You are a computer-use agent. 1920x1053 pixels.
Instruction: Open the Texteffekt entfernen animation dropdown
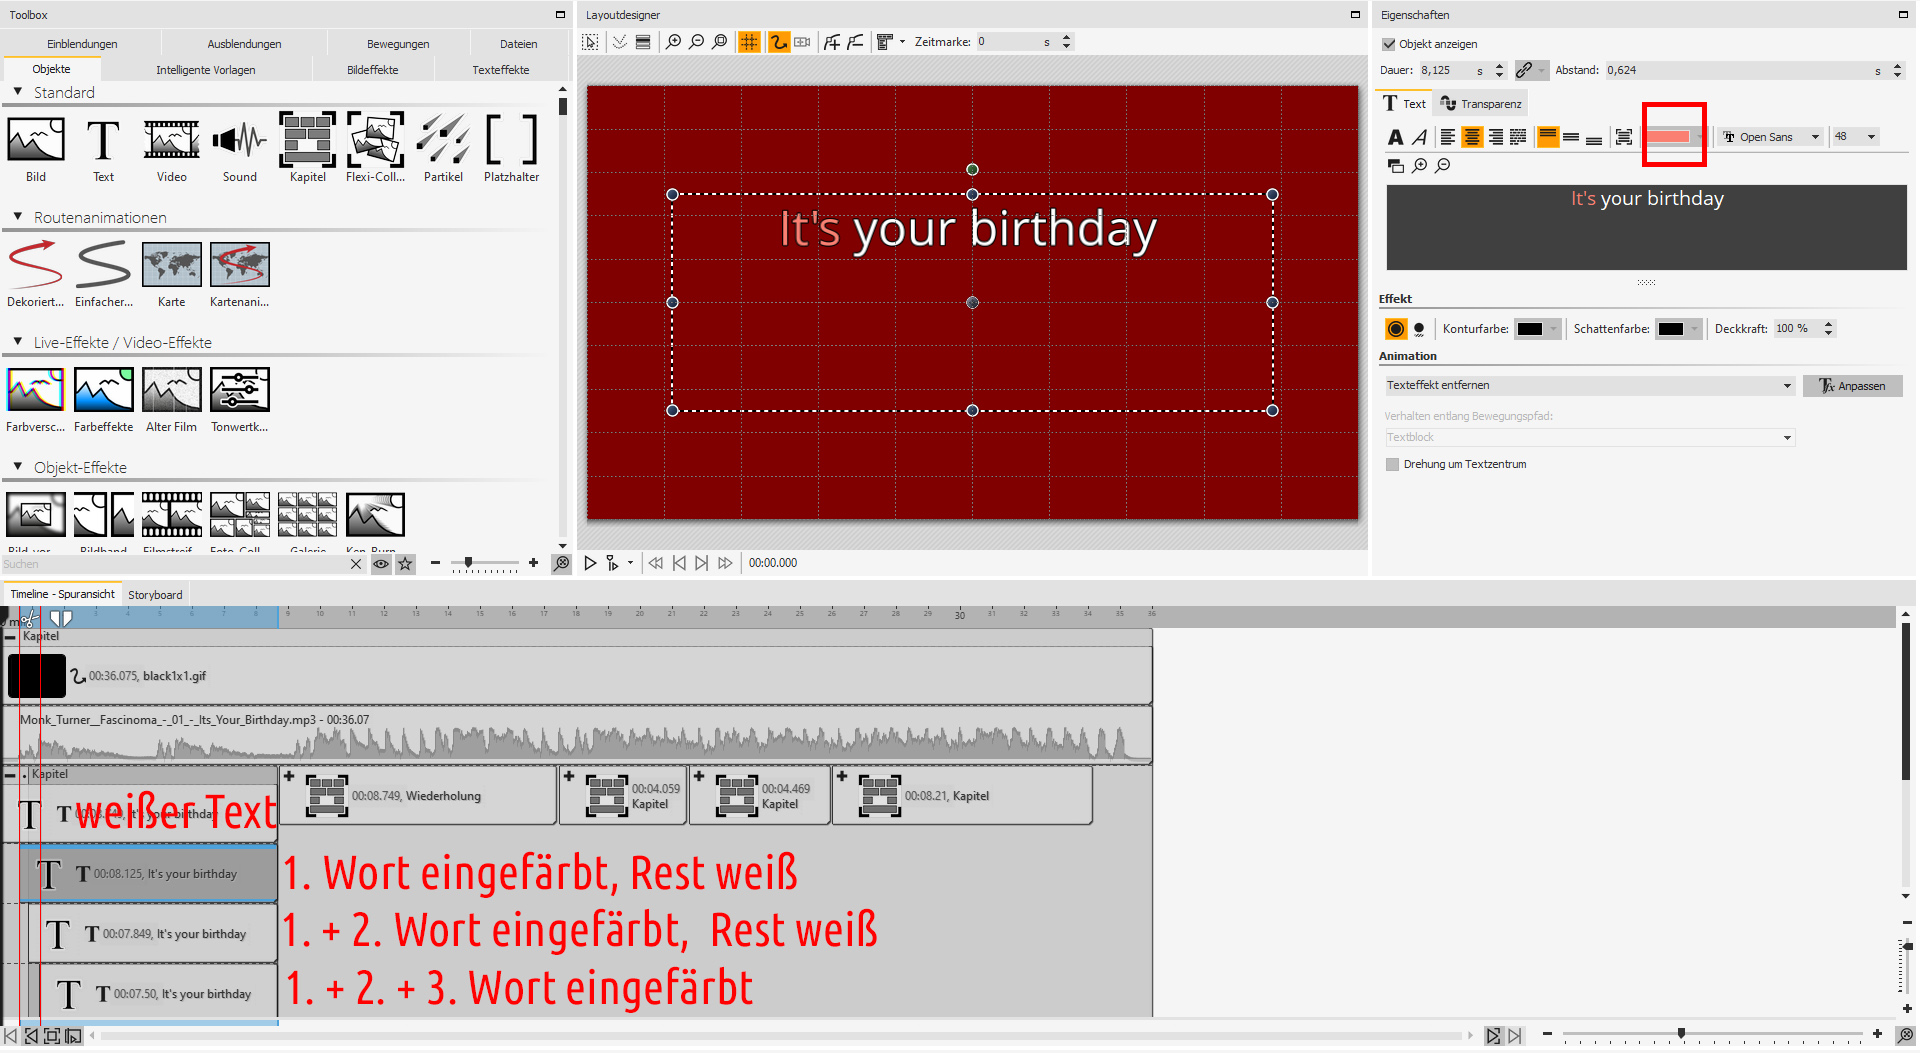coord(1588,386)
